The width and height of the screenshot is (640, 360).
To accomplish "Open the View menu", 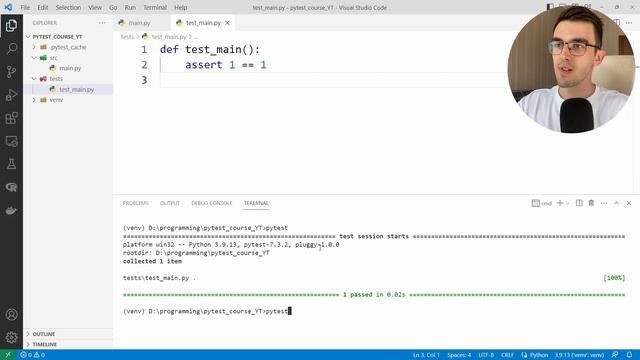I will pyautogui.click(x=95, y=7).
